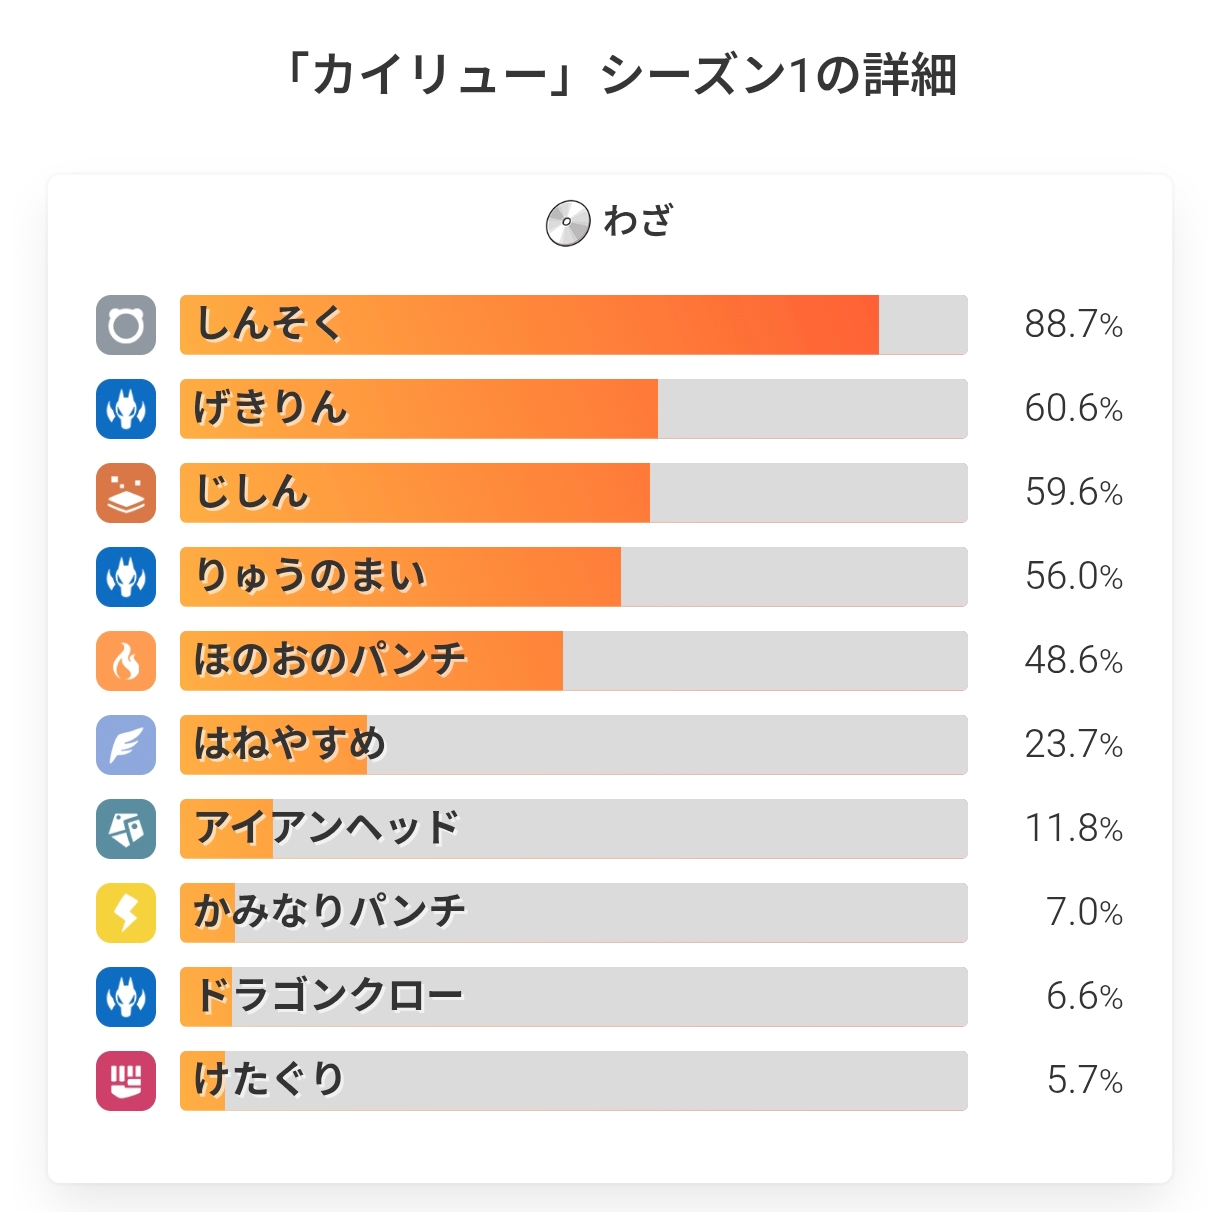Click the しんそく usage bar
This screenshot has width=1220, height=1212.
point(573,325)
